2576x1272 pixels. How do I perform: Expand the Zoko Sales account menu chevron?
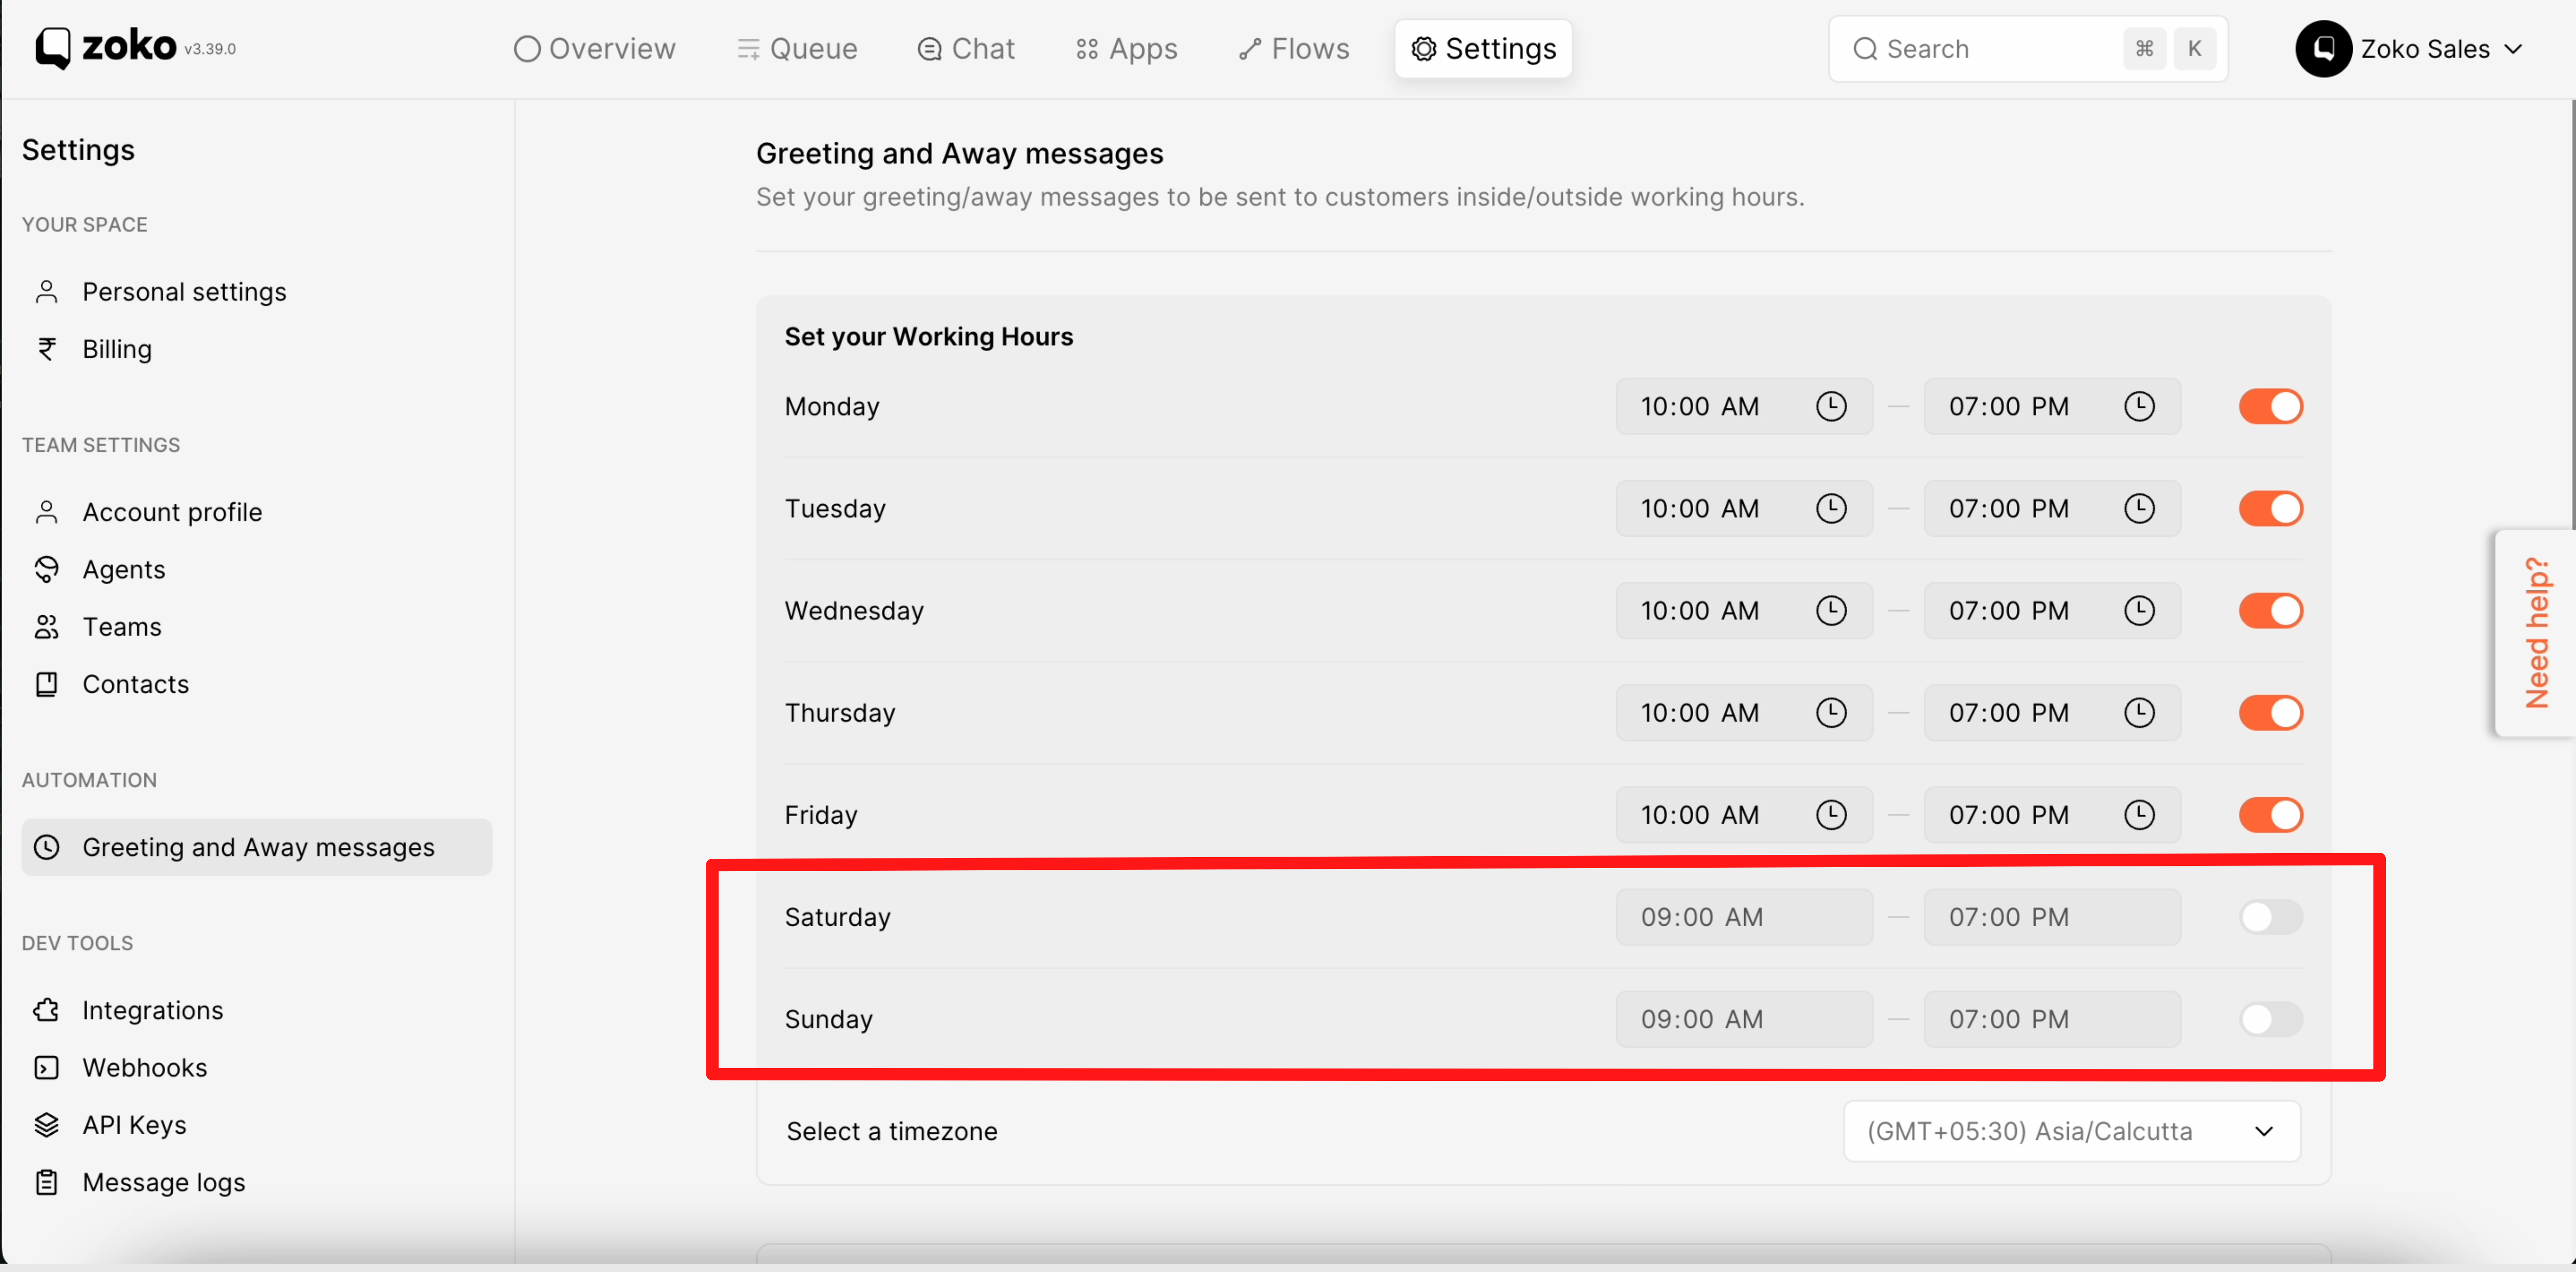click(x=2513, y=48)
